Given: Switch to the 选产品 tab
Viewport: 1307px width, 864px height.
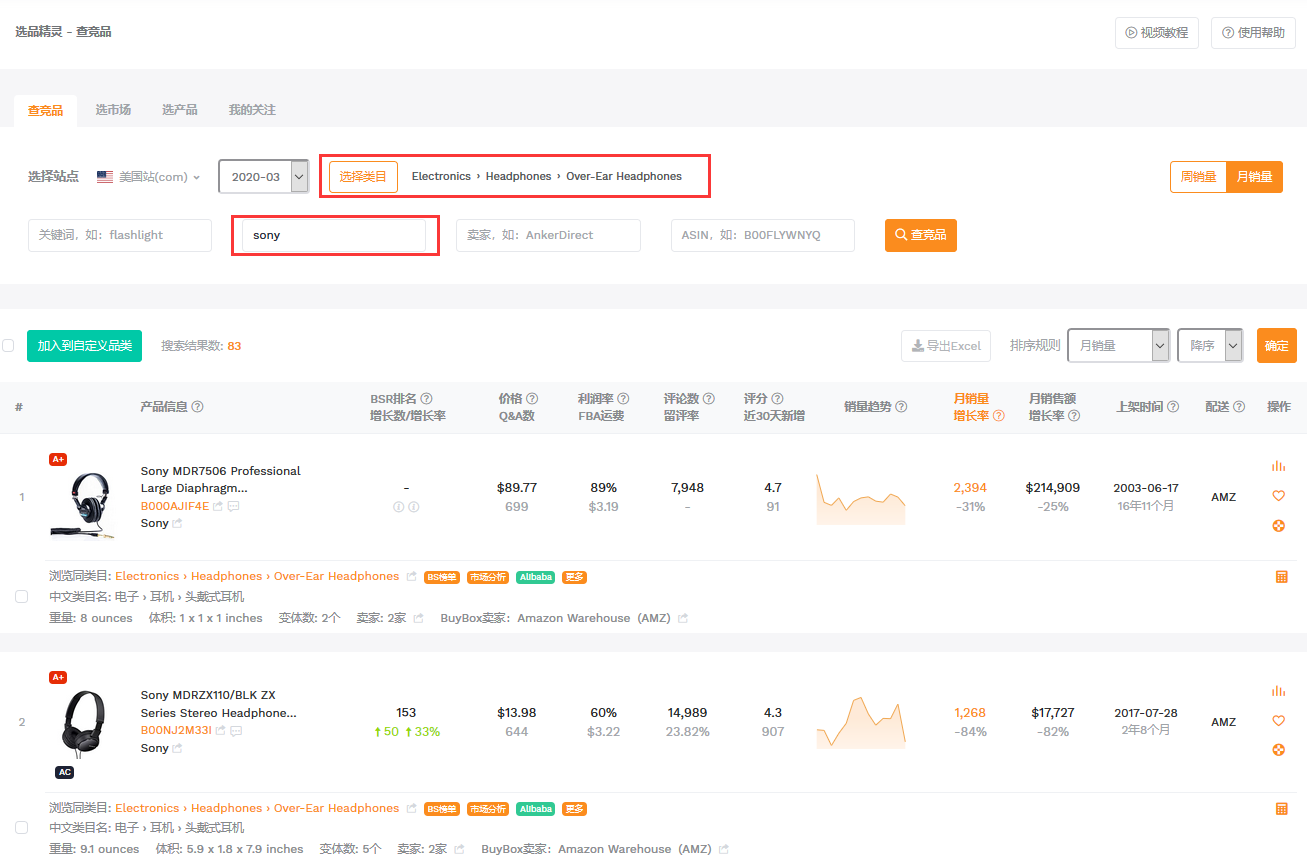Looking at the screenshot, I should 180,110.
